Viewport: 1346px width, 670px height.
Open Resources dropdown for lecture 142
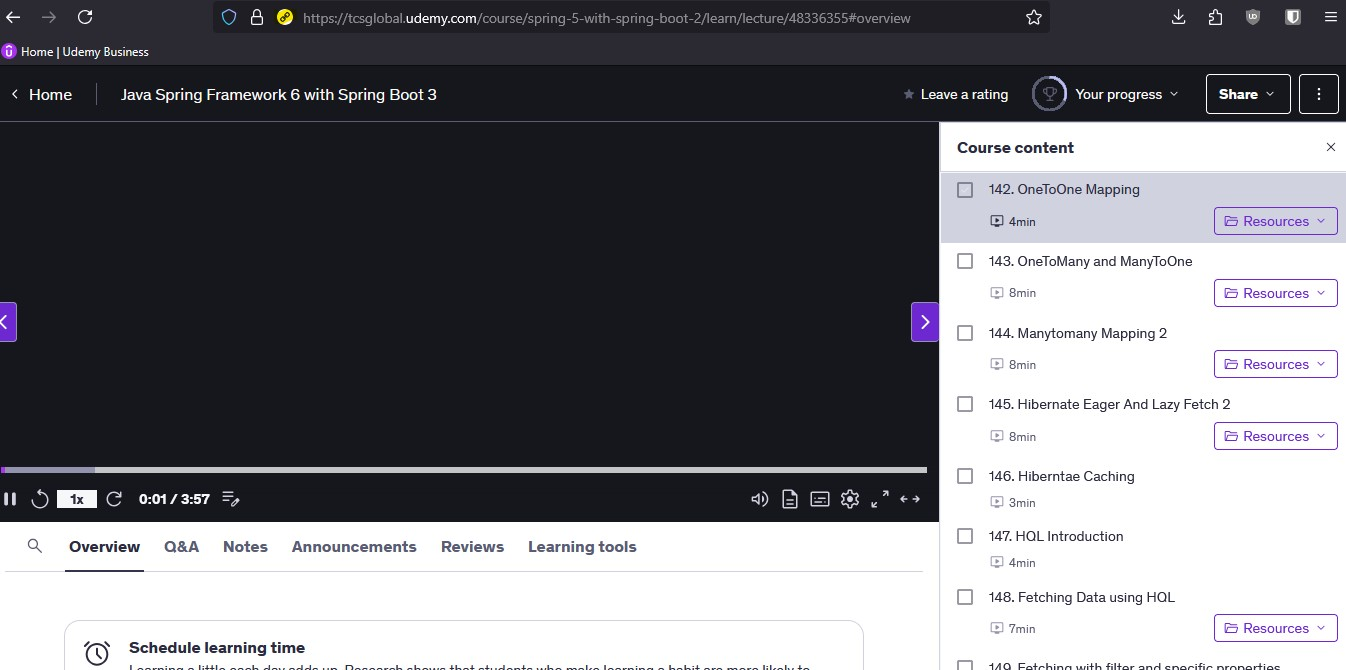[1275, 221]
